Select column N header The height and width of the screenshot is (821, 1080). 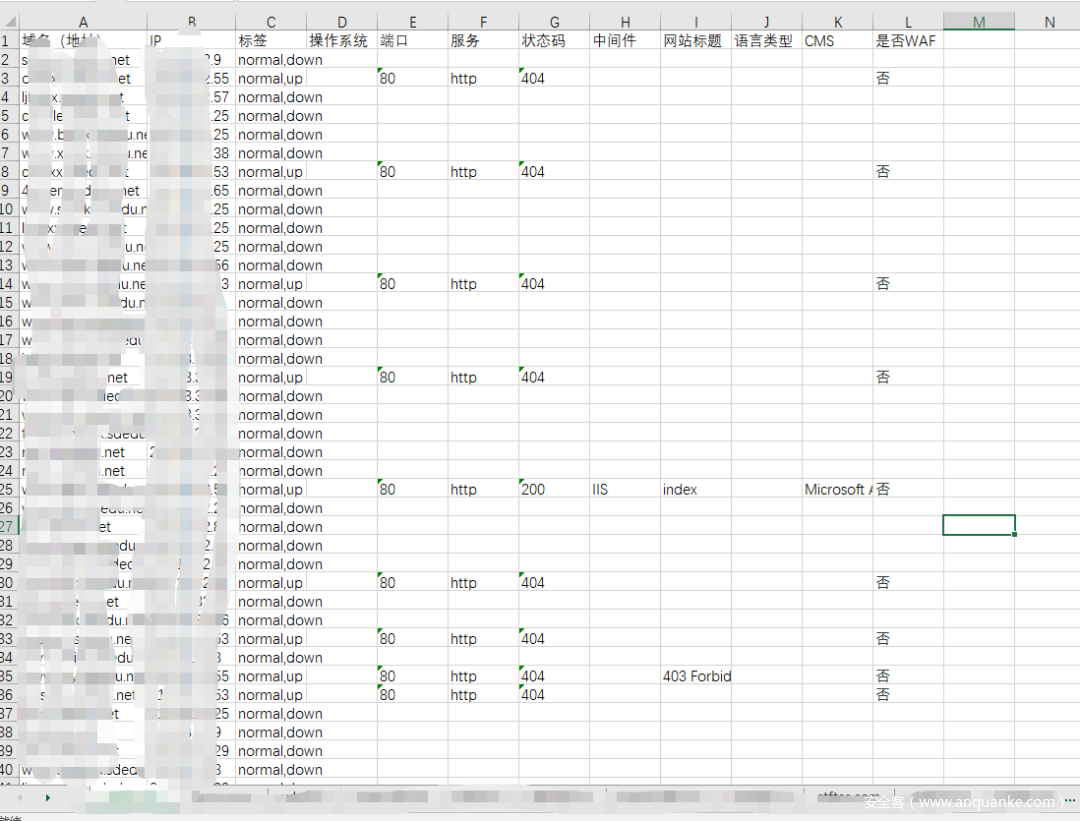click(1049, 22)
